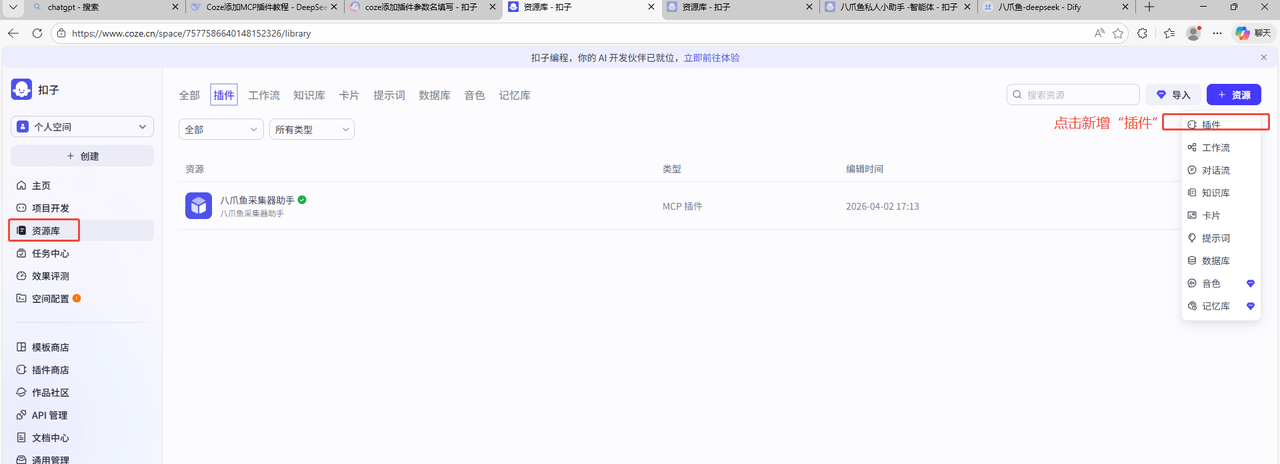The image size is (1280, 464).
Task: Click the 导入 import button
Action: 1173,95
